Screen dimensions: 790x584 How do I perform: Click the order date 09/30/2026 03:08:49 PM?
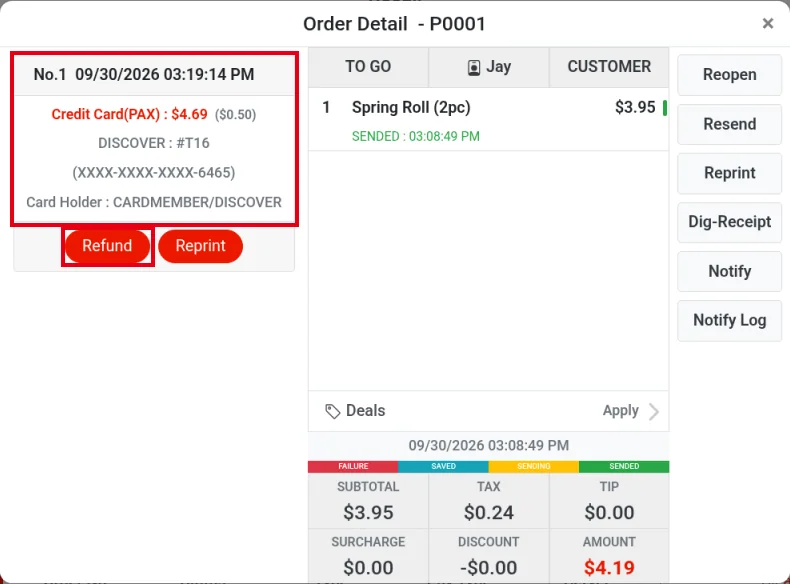tap(489, 445)
